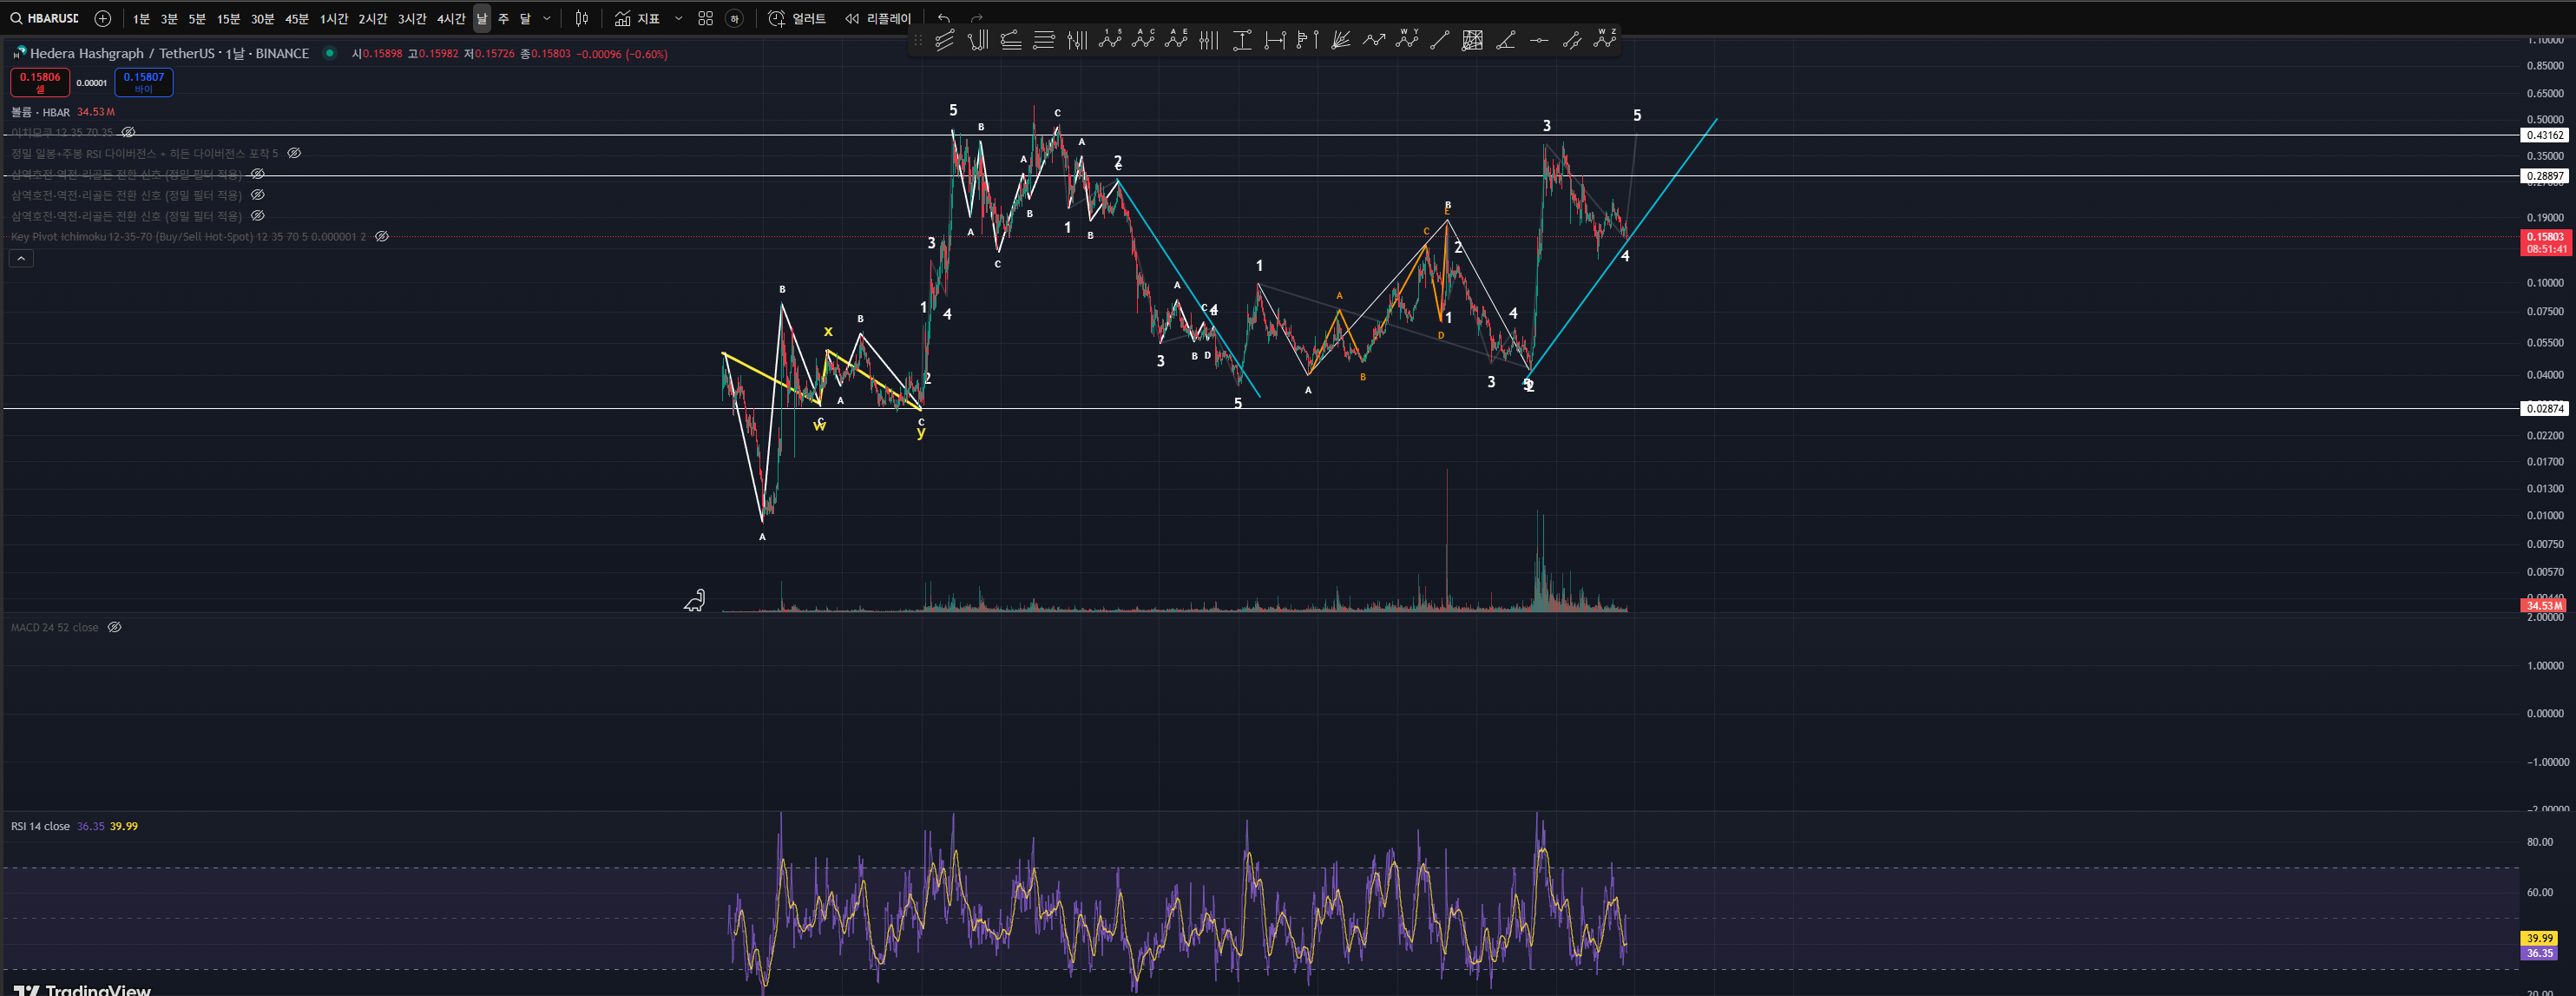The height and width of the screenshot is (996, 2576).
Task: Select the Elliott Triangle Wave (ABCDE) tool
Action: click(x=1176, y=40)
